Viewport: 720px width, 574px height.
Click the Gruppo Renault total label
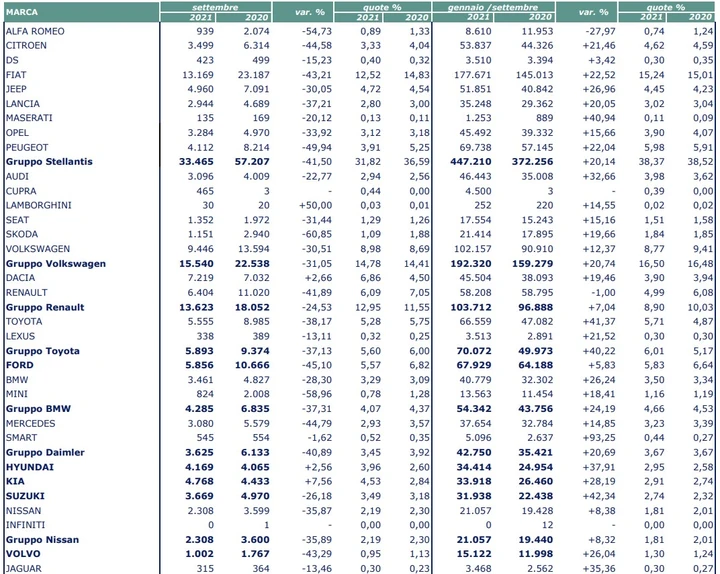pyautogui.click(x=45, y=307)
